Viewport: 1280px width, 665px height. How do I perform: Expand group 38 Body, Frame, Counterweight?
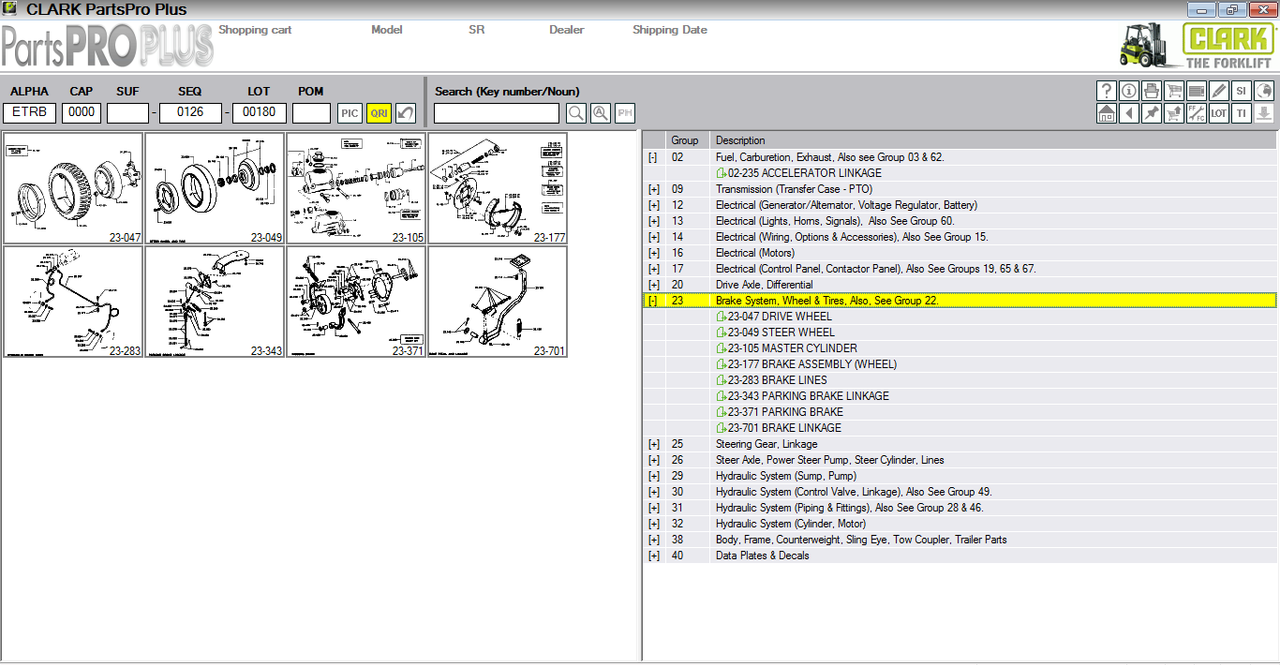[653, 540]
